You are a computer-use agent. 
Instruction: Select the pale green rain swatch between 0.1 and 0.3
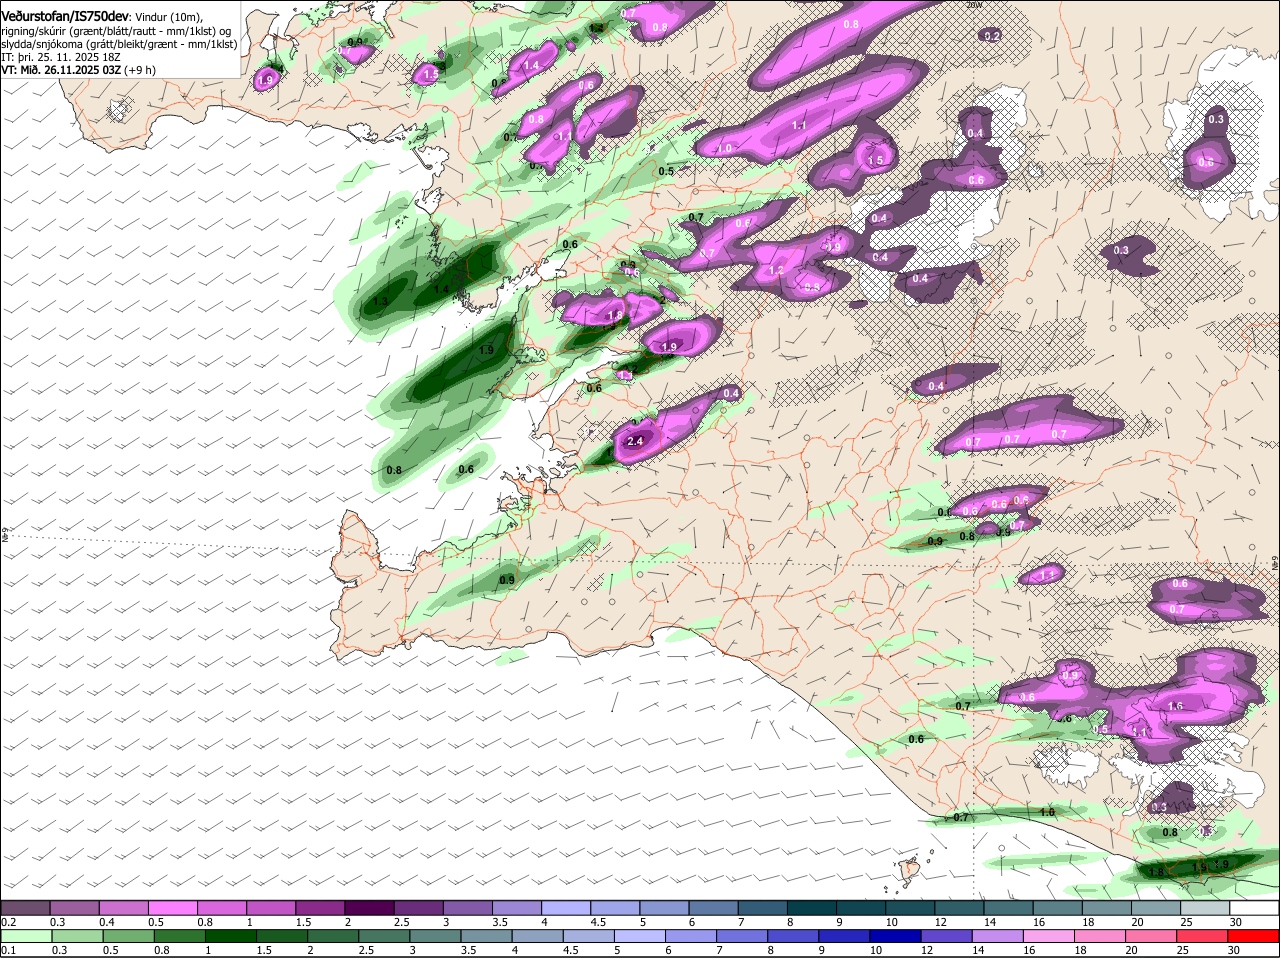click(25, 936)
